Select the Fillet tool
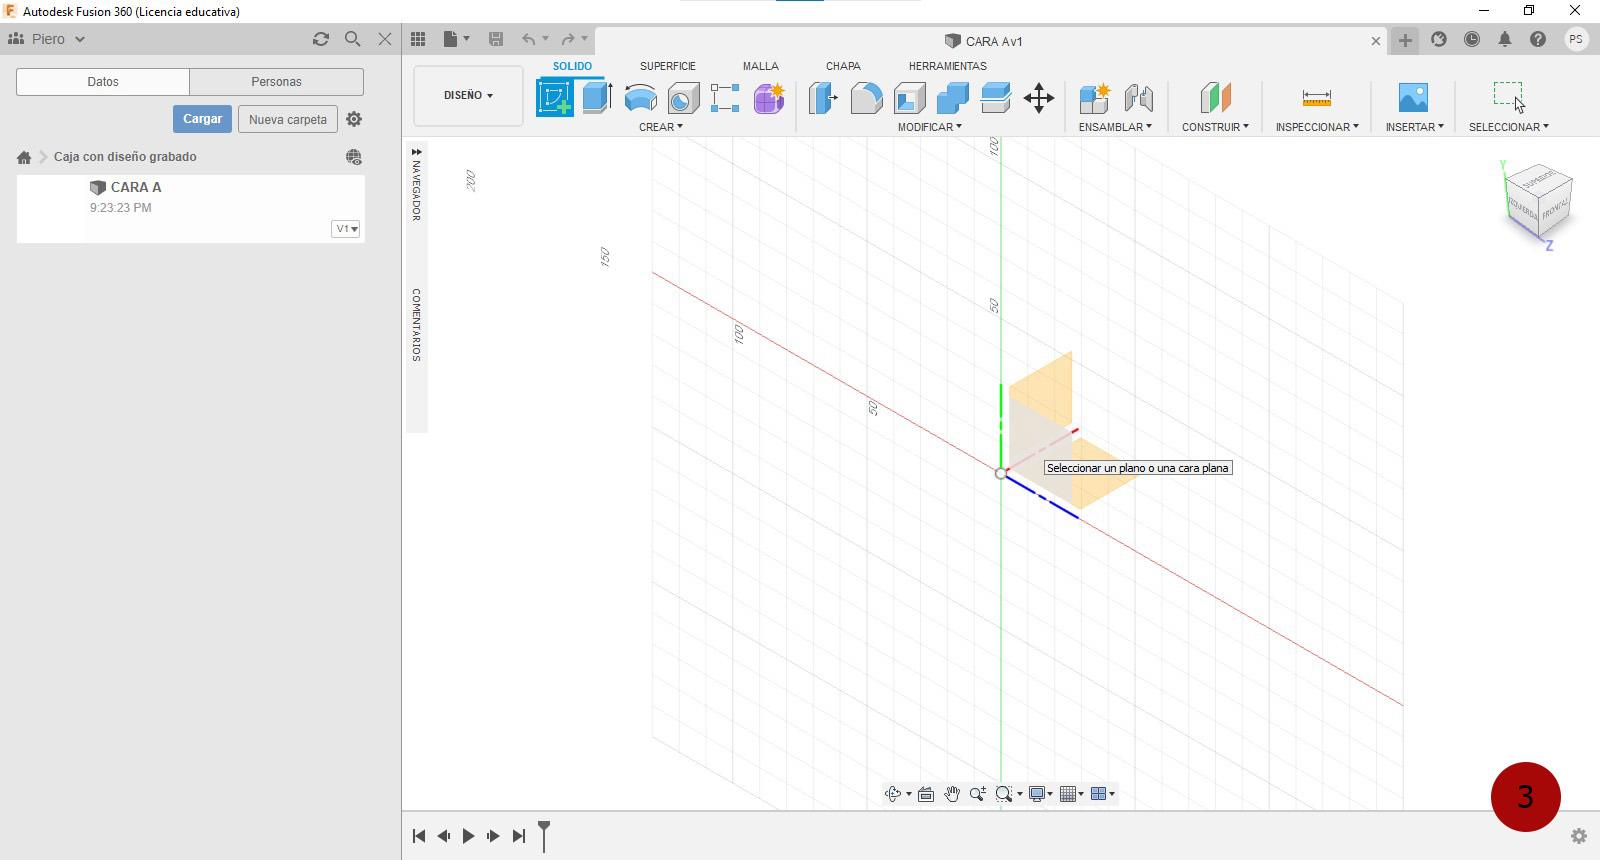This screenshot has height=860, width=1600. point(866,98)
